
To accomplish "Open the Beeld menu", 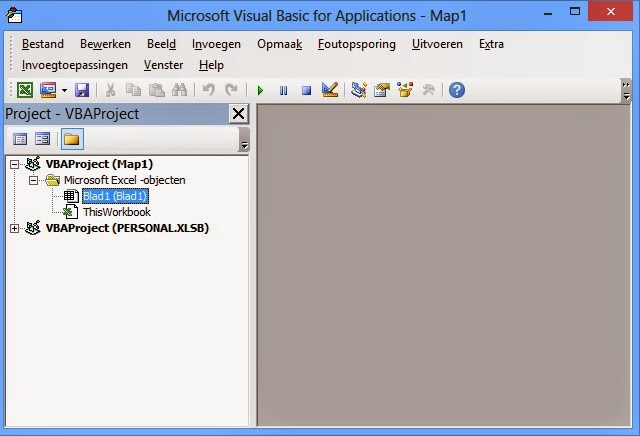I will pyautogui.click(x=161, y=44).
